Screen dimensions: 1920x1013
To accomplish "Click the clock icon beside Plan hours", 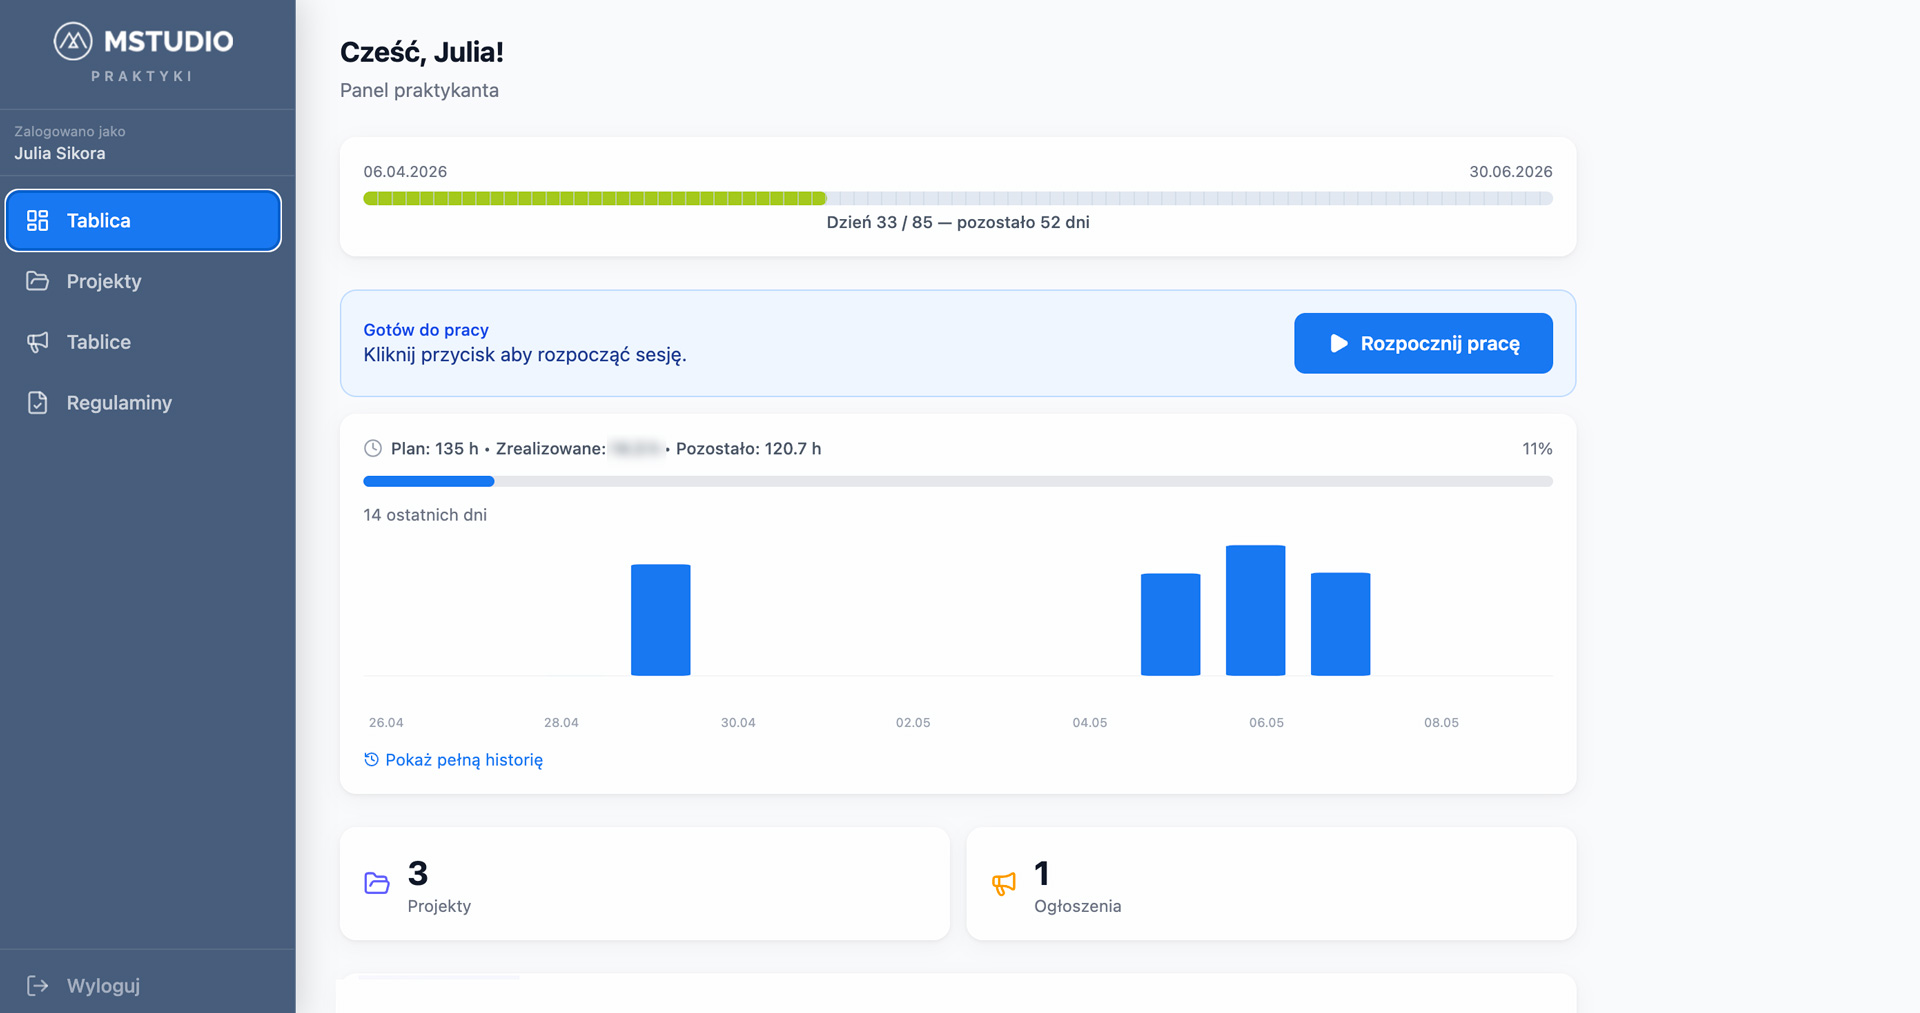I will tap(373, 448).
